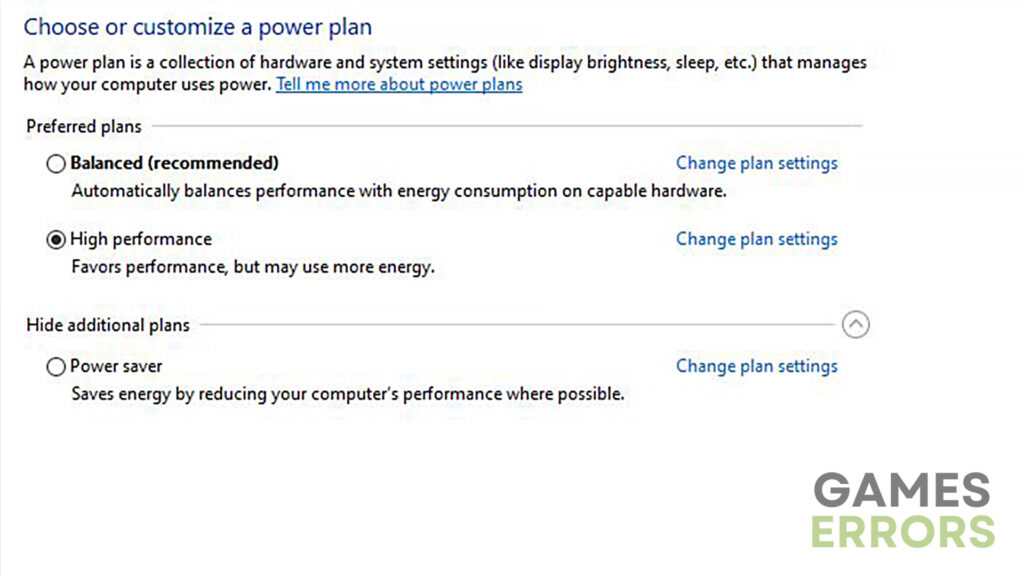Click the Hide additional plans label
Screen dimensions: 1024x576
(108, 325)
